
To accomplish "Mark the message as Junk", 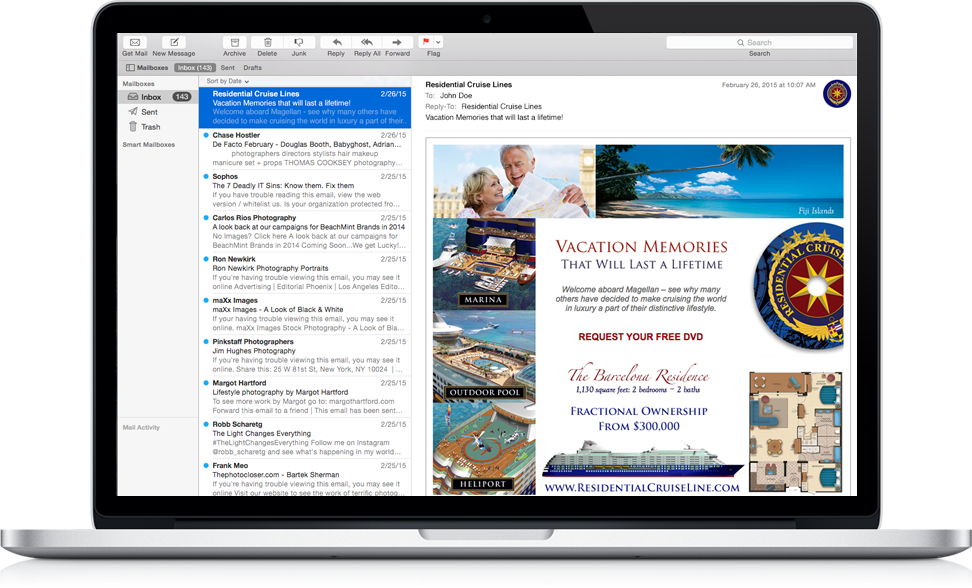I will coord(298,42).
